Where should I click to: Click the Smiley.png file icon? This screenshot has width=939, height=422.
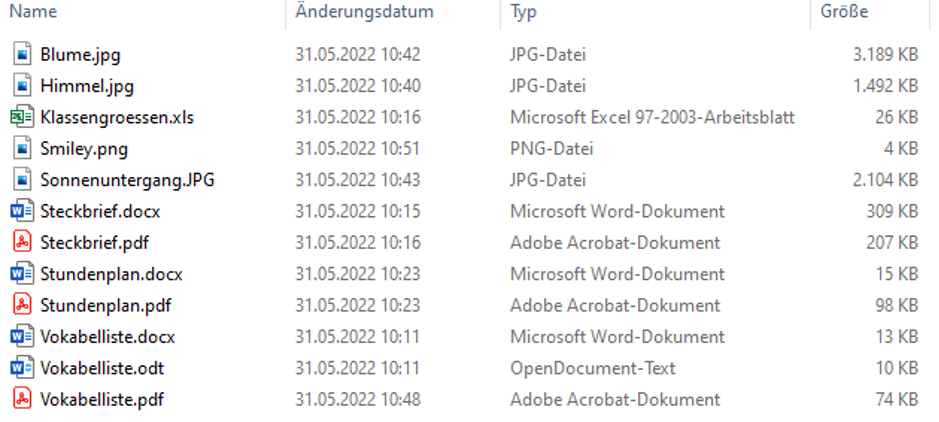click(22, 149)
